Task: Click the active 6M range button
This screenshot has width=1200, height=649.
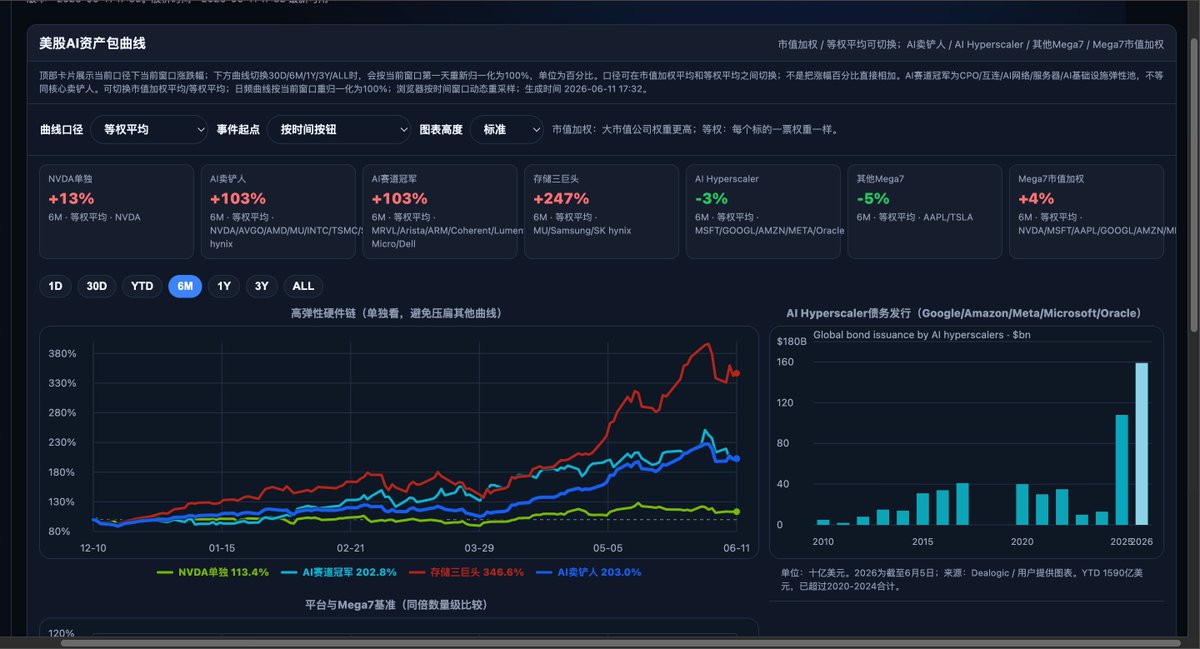Action: tap(185, 286)
